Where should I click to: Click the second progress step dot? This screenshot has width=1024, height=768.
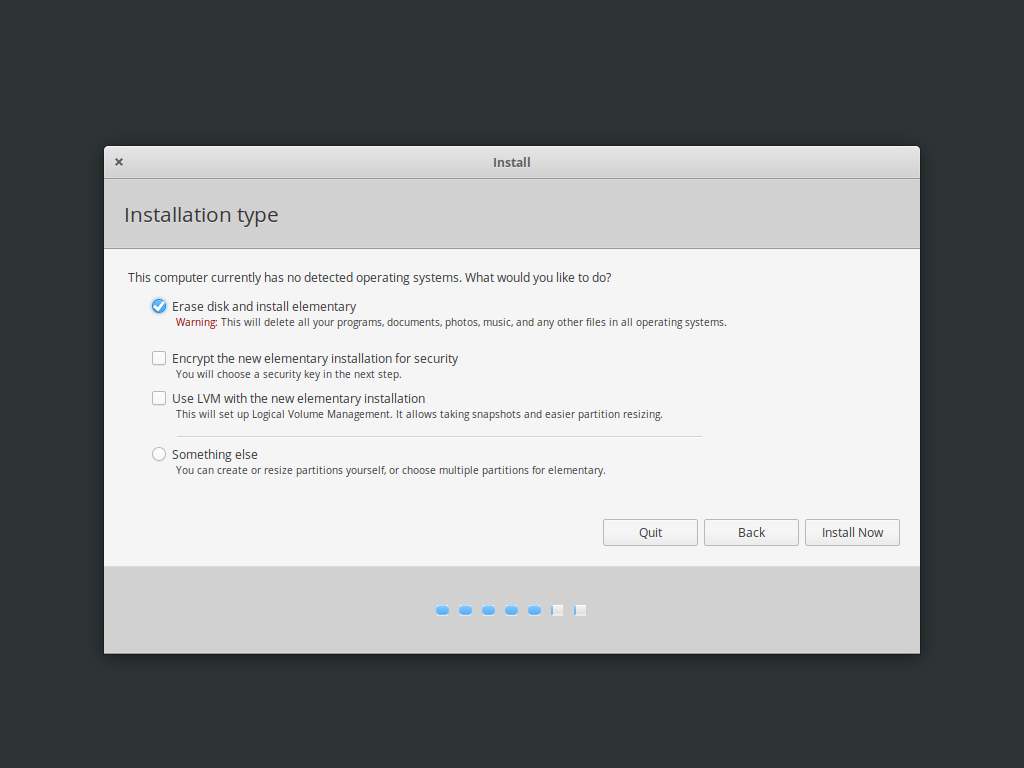pyautogui.click(x=466, y=610)
